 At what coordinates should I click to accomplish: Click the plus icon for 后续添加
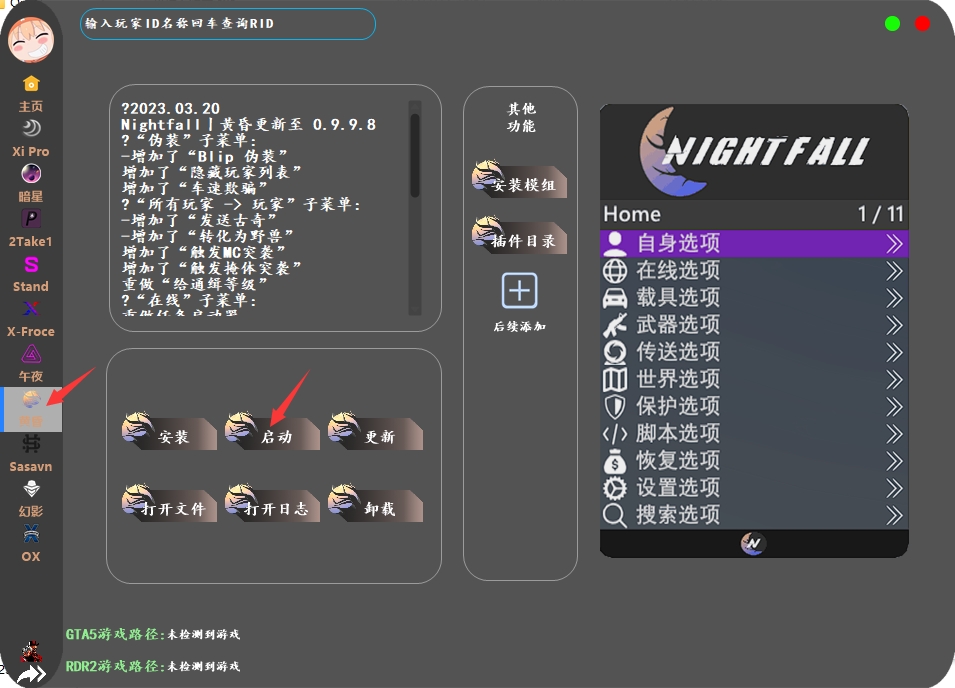(x=519, y=291)
